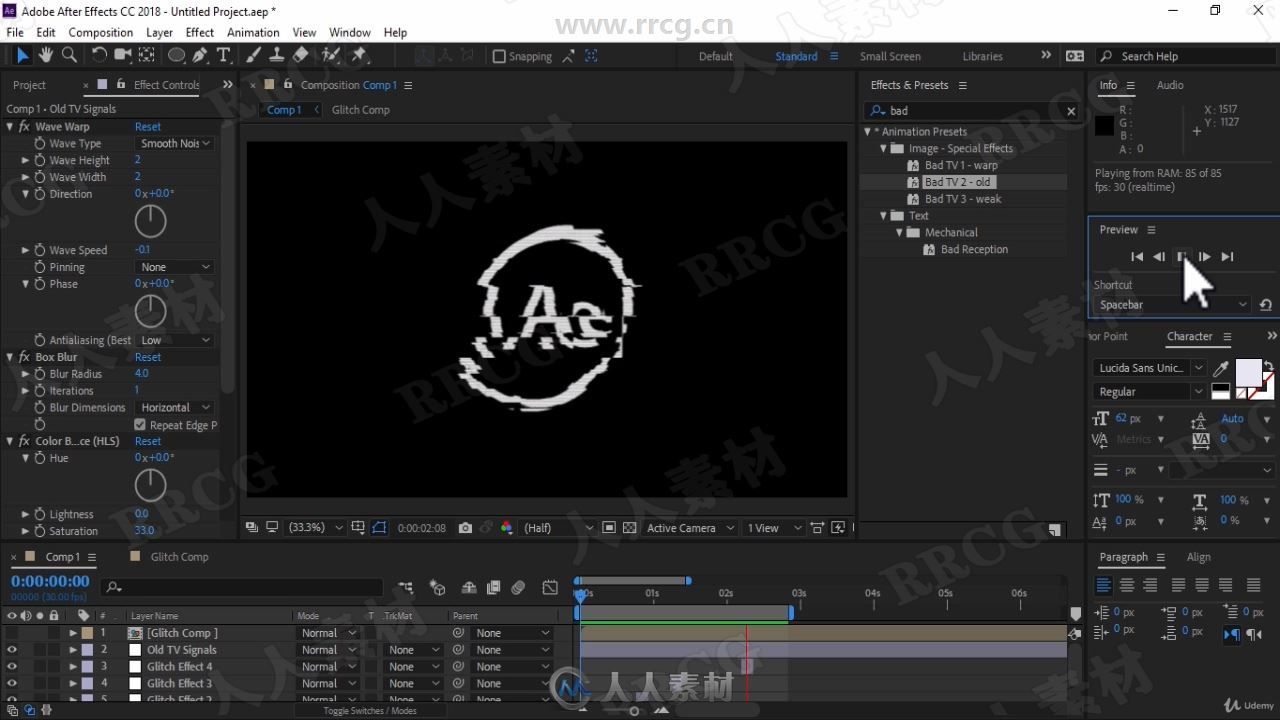Toggle the Box Blur fx switch

click(25, 357)
